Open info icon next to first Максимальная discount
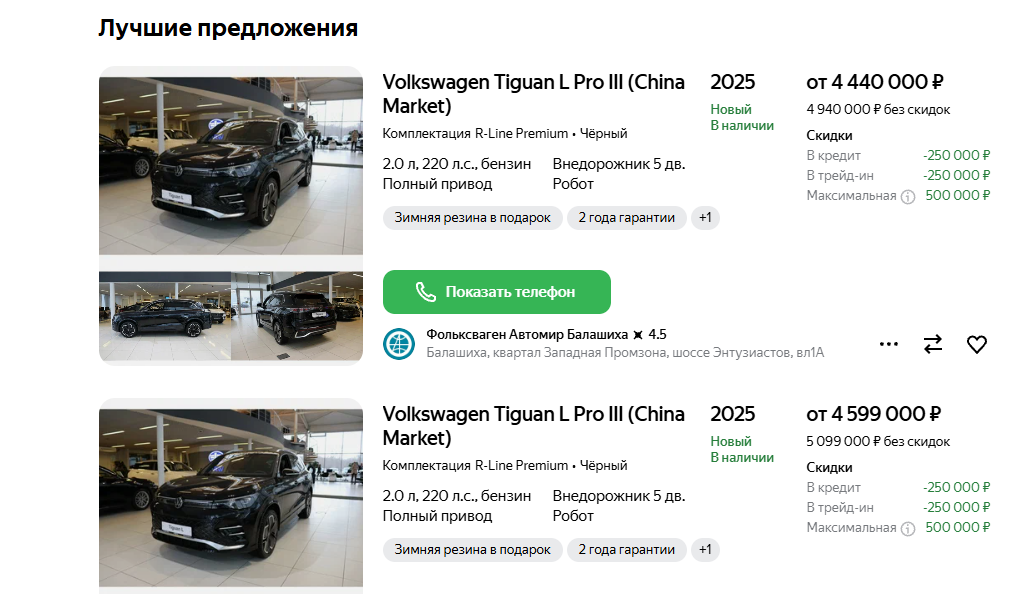Image resolution: width=1012 pixels, height=594 pixels. click(x=907, y=197)
